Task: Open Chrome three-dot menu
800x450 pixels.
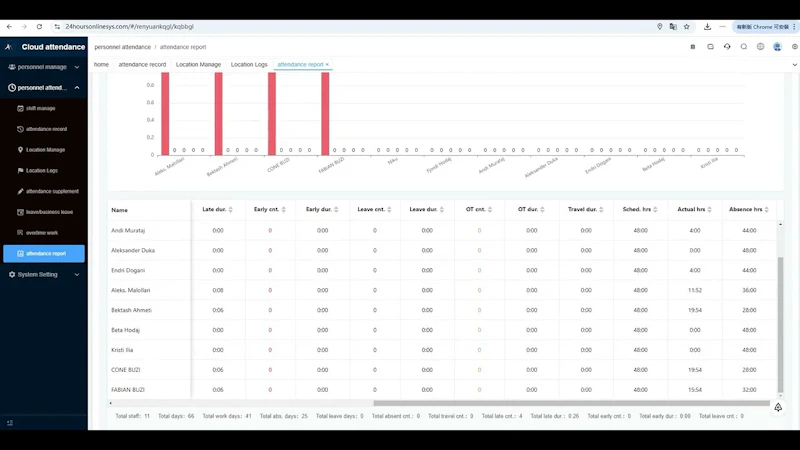Action: pos(794,27)
